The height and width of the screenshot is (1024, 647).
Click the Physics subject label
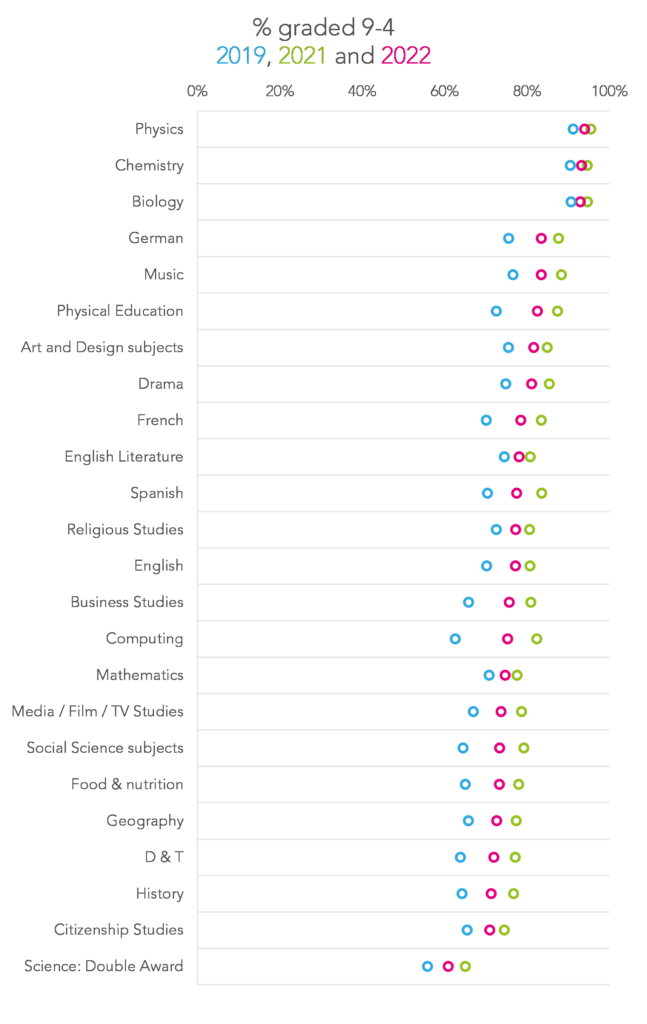pos(159,129)
